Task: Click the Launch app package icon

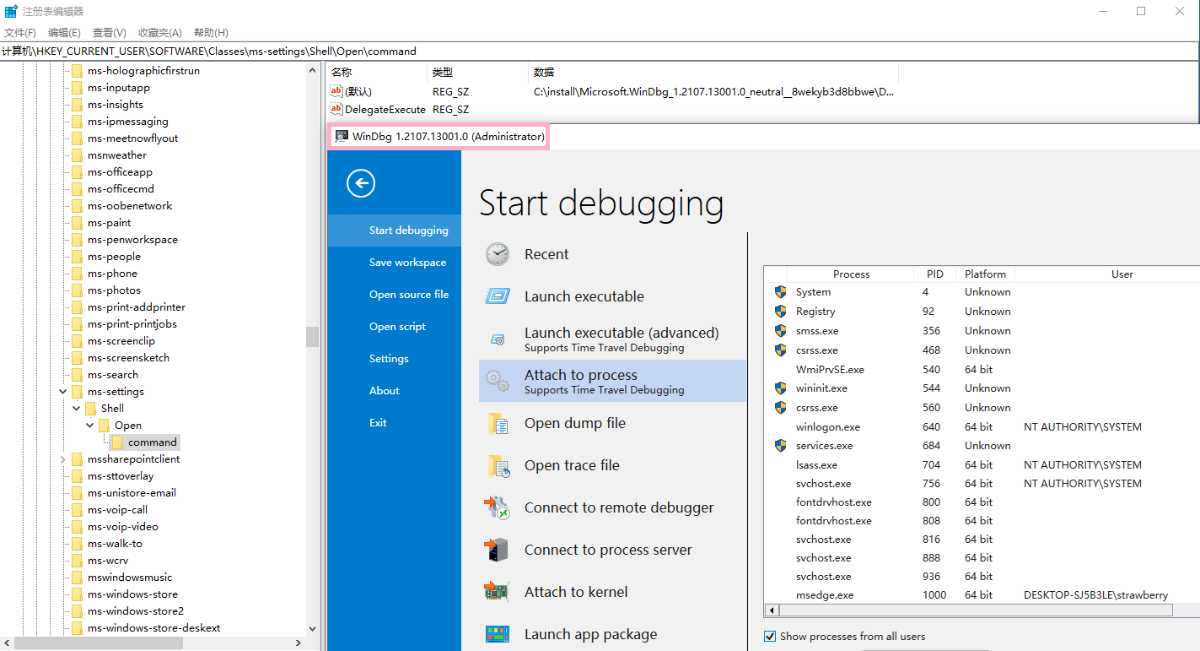Action: pos(497,634)
